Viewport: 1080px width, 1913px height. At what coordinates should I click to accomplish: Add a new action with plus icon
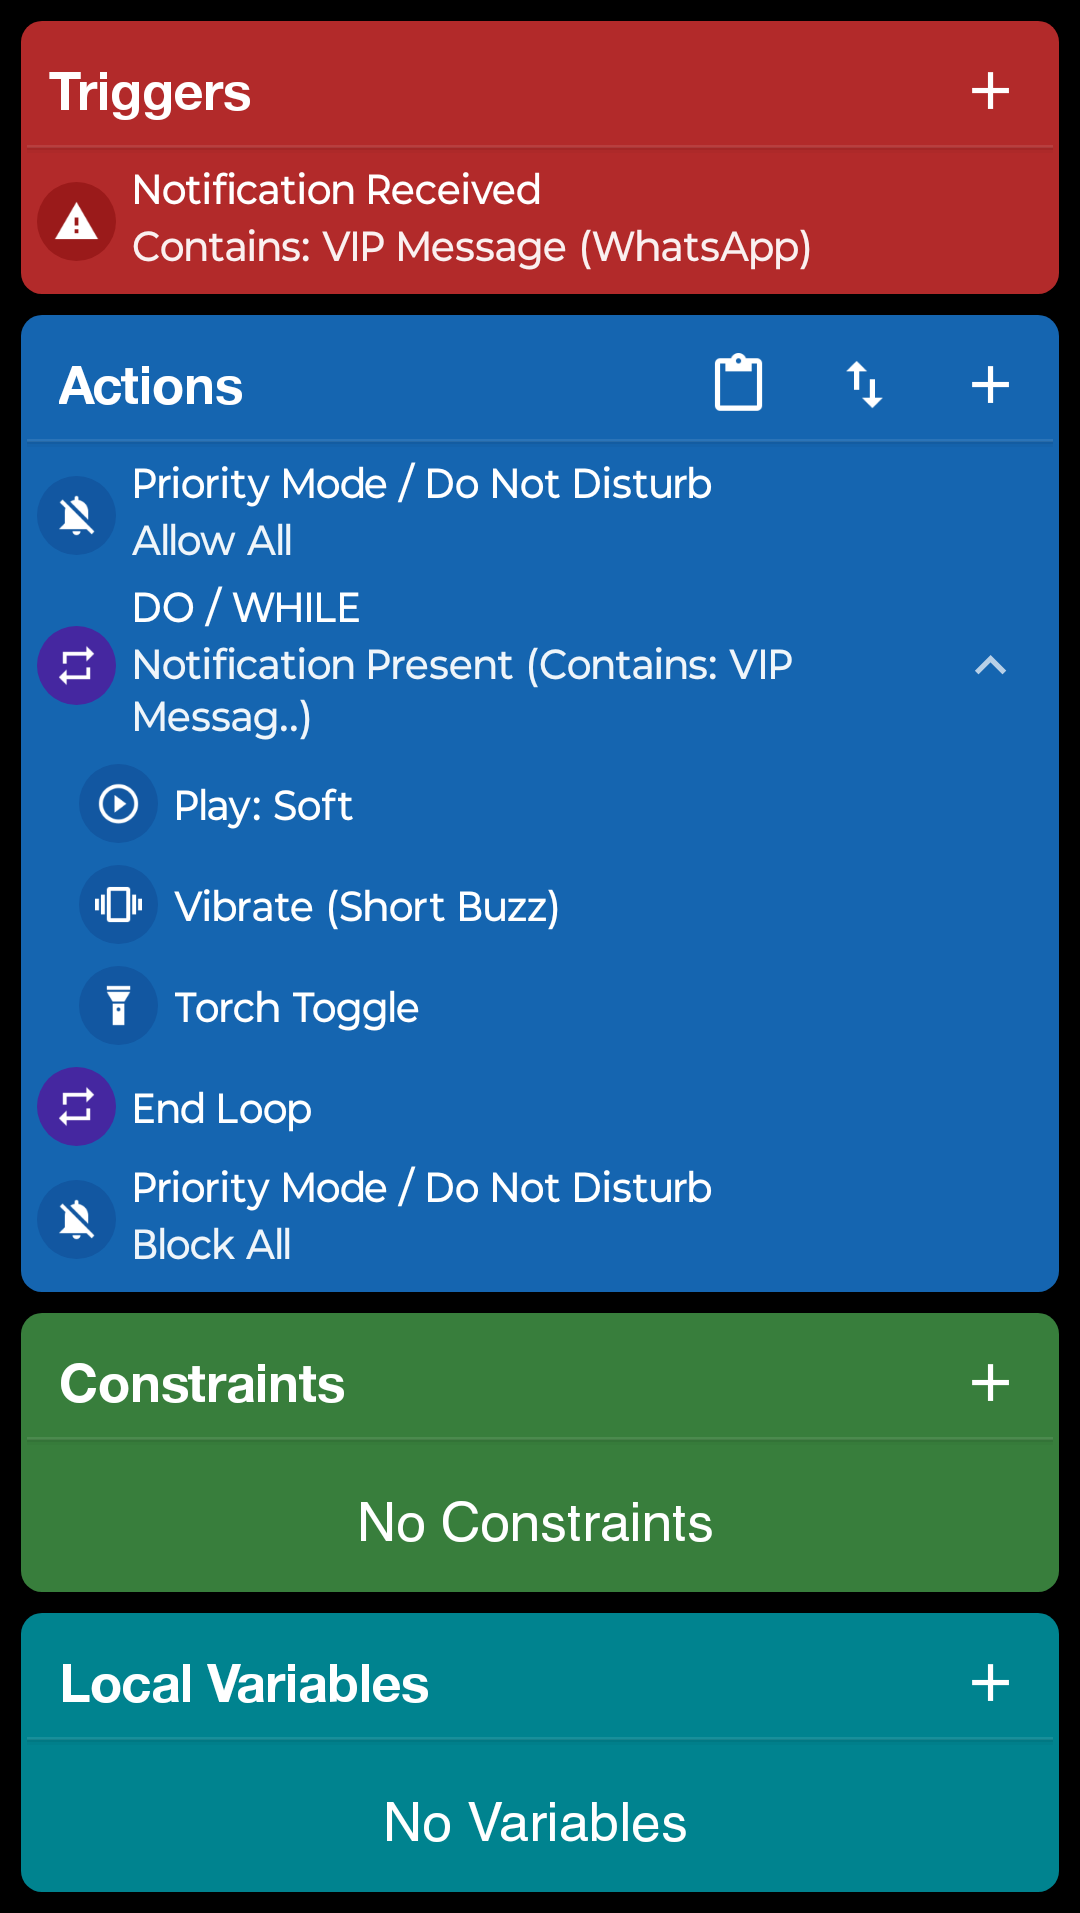[990, 385]
